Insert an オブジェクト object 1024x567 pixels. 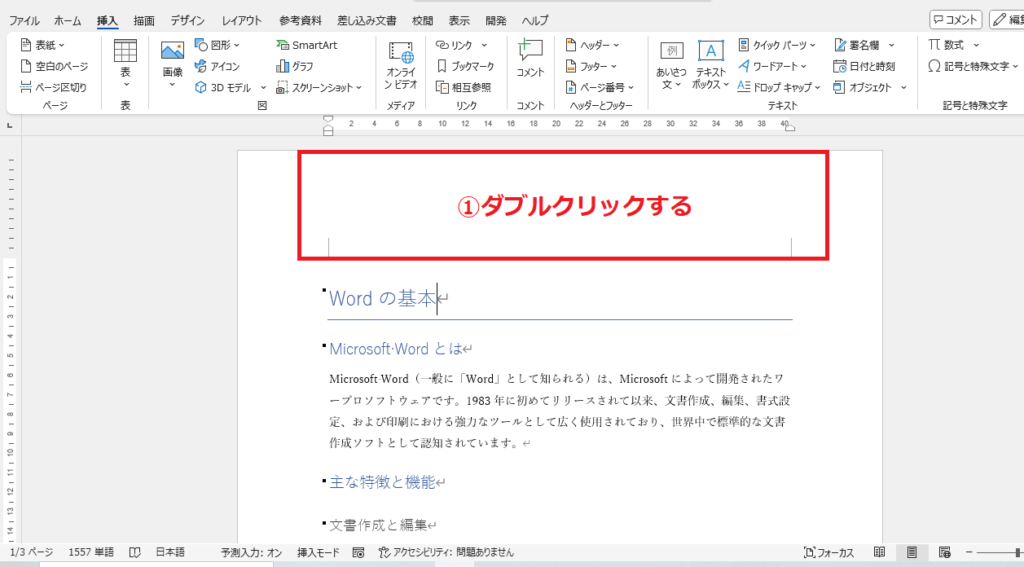863,87
